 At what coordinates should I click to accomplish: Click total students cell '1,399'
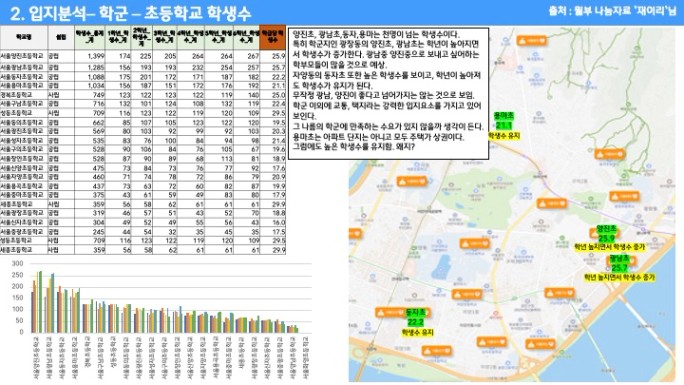point(89,56)
